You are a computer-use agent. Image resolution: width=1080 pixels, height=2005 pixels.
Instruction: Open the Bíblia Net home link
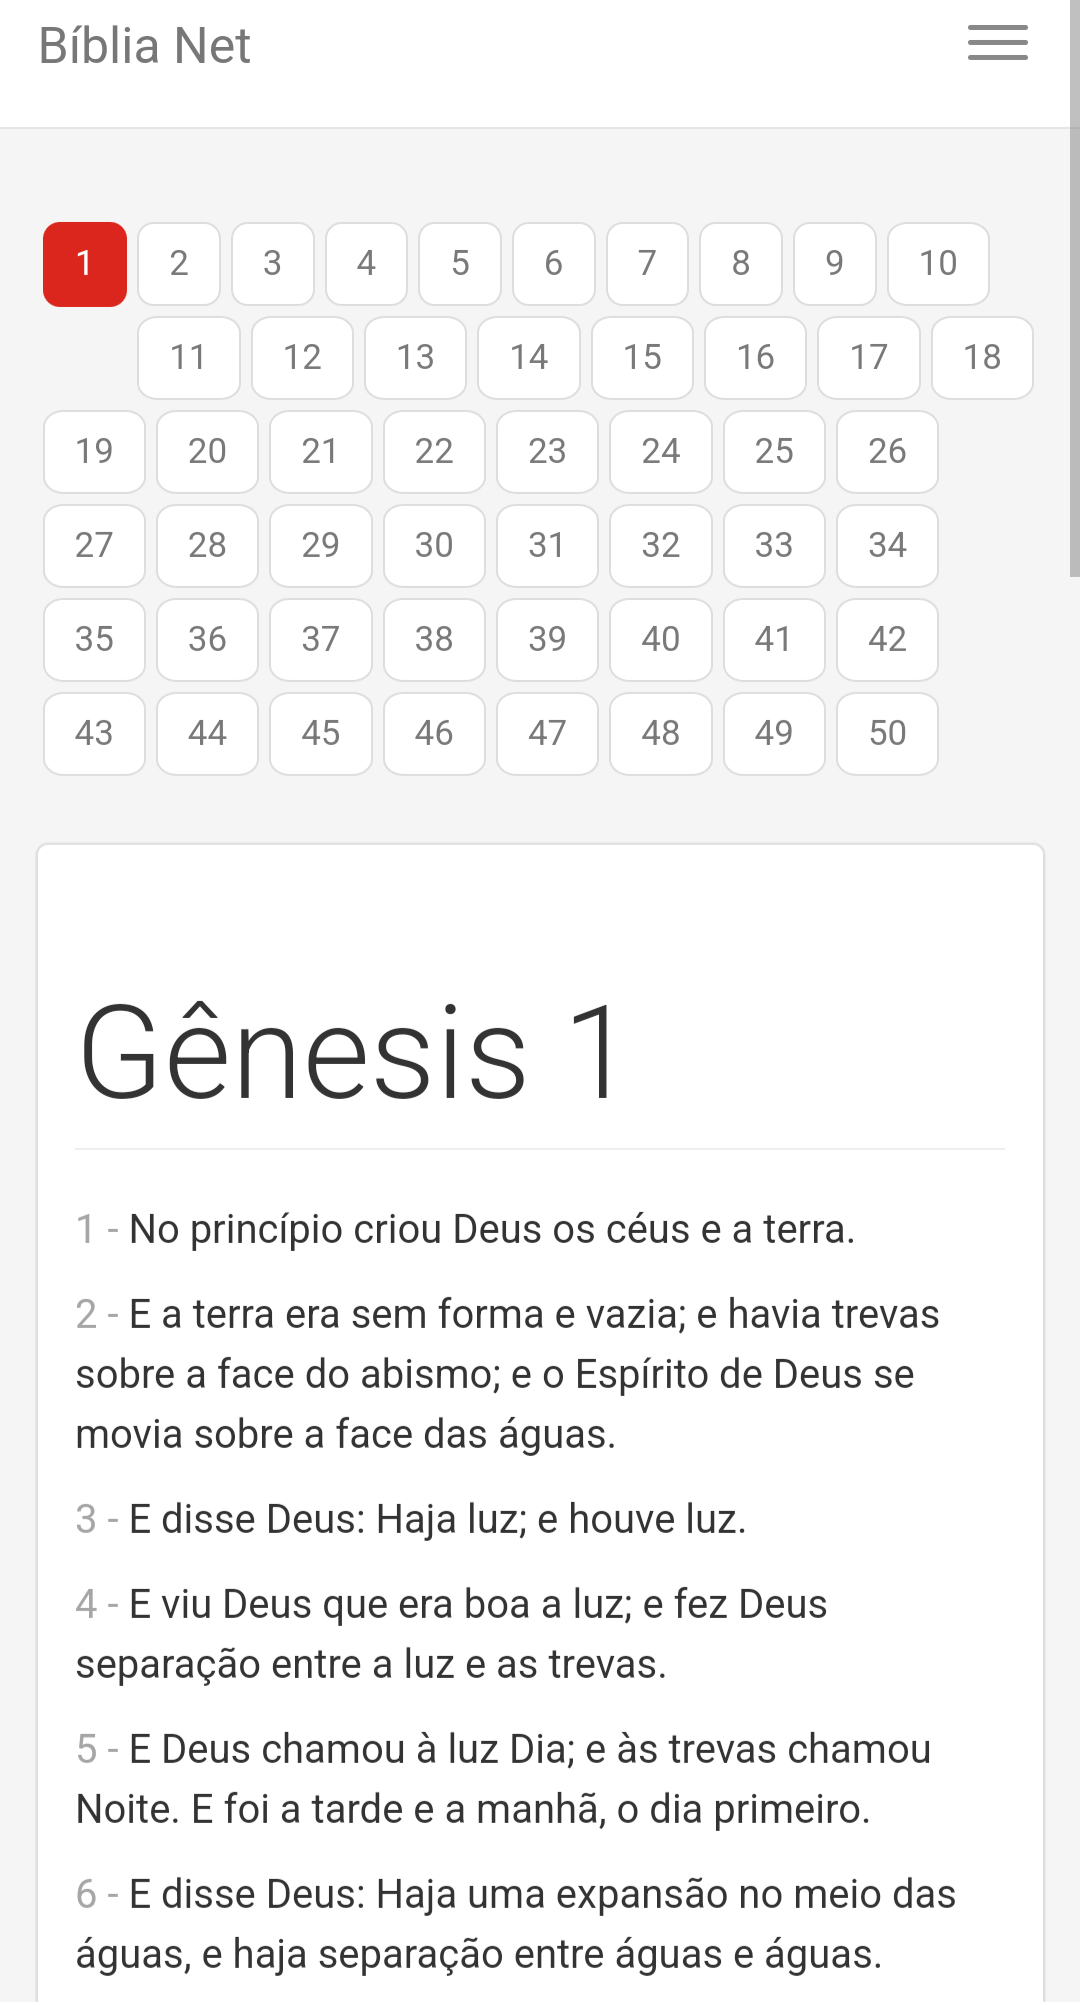coord(145,46)
